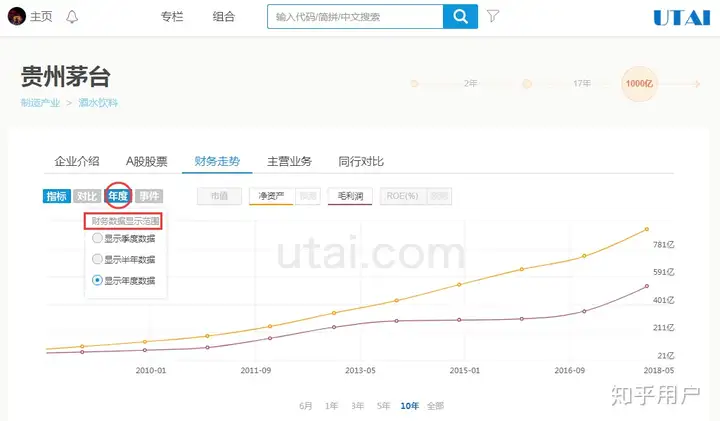
Task: Click the 591亿 axis label
Action: coord(664,272)
